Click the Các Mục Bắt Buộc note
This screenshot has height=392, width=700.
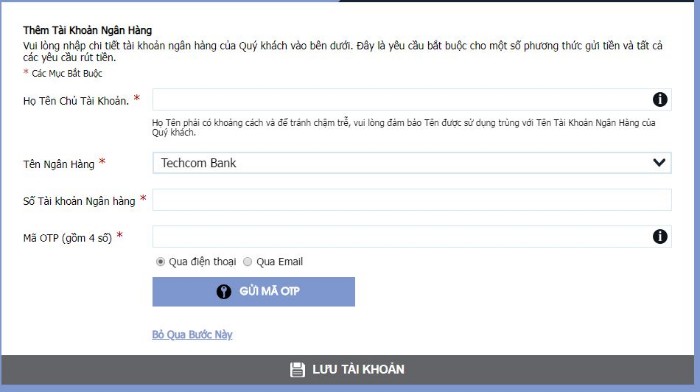pyautogui.click(x=67, y=73)
